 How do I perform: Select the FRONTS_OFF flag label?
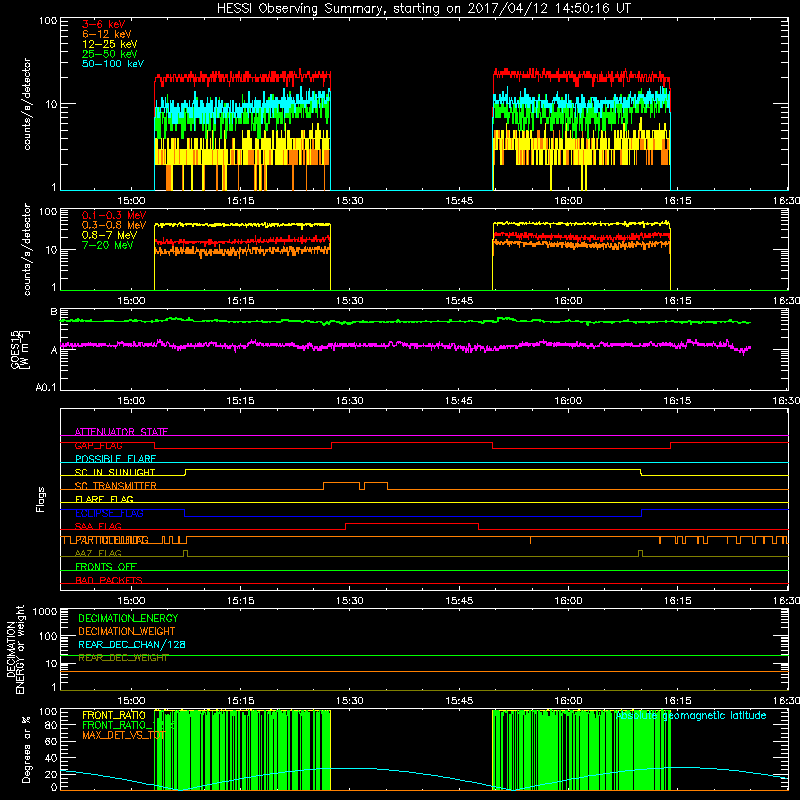coord(106,566)
